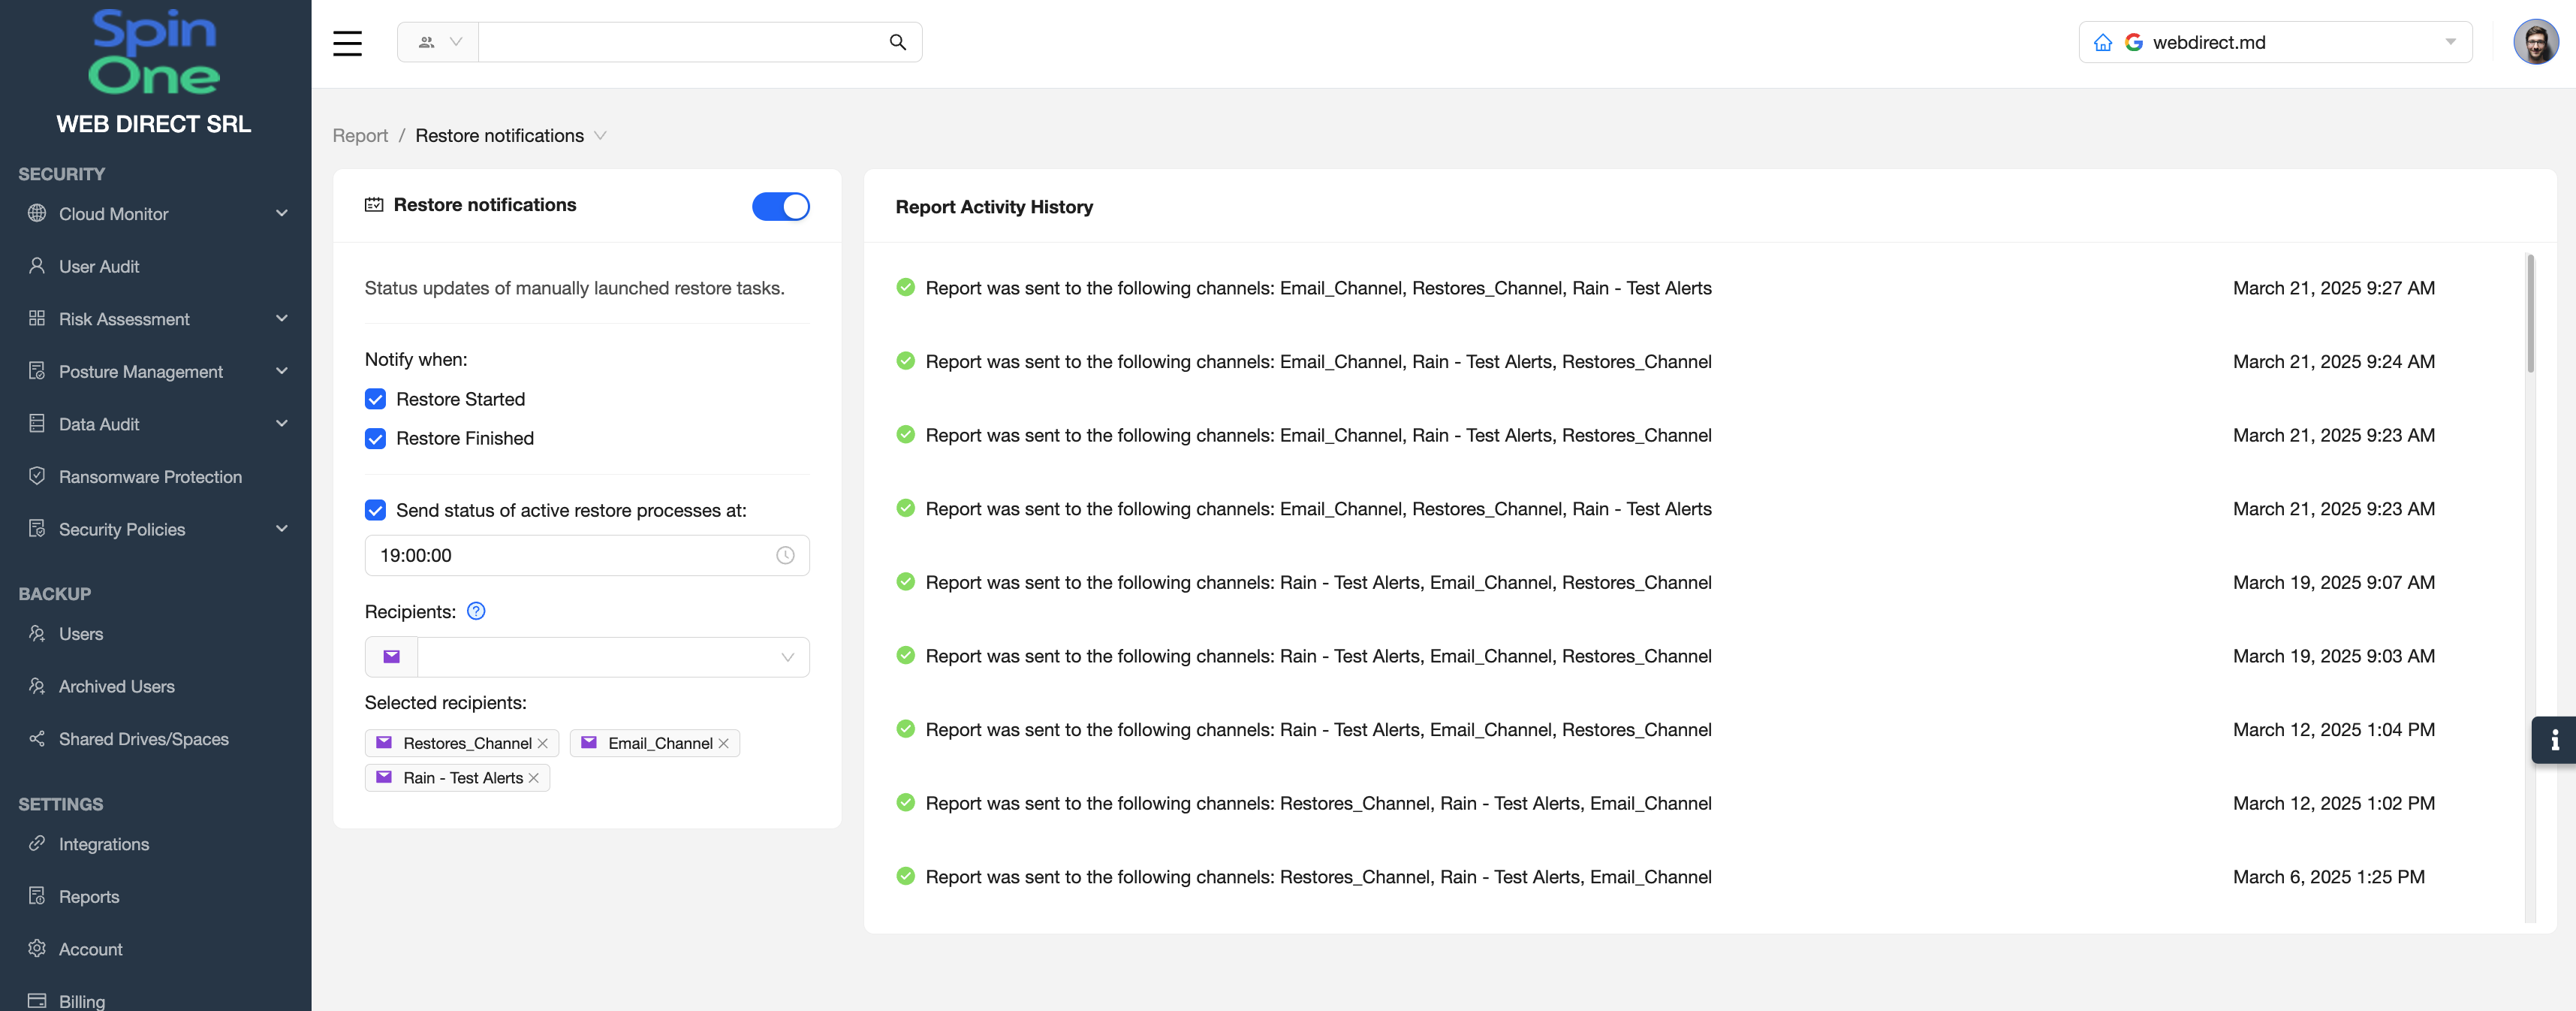Image resolution: width=2576 pixels, height=1011 pixels.
Task: Disable the Restore notifications toggle
Action: pyautogui.click(x=780, y=206)
